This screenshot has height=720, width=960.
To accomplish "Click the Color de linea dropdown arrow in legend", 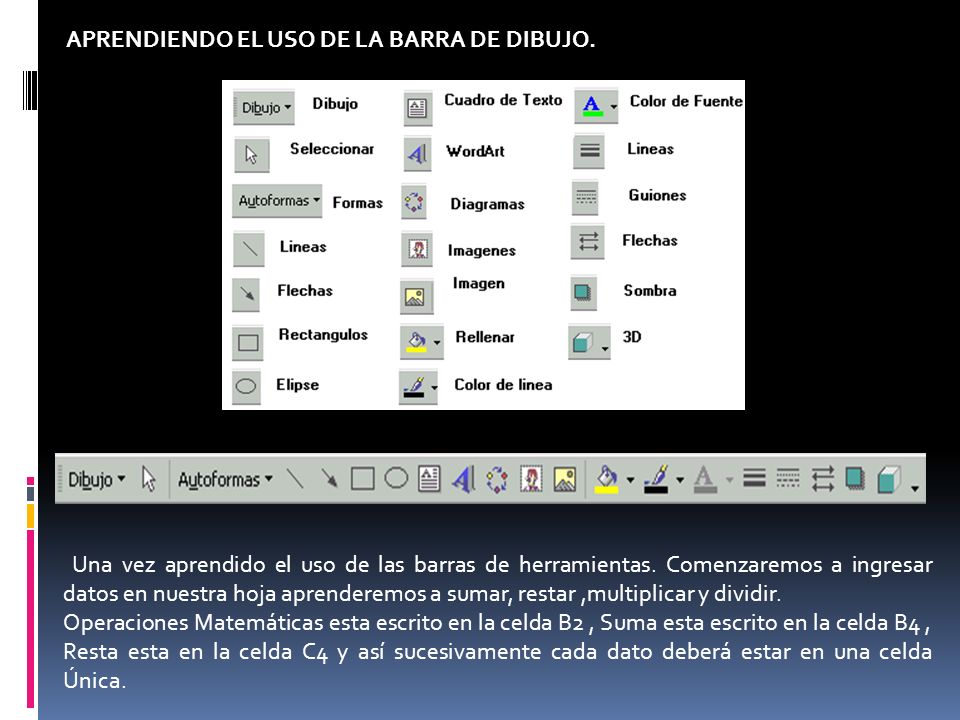I will (434, 388).
